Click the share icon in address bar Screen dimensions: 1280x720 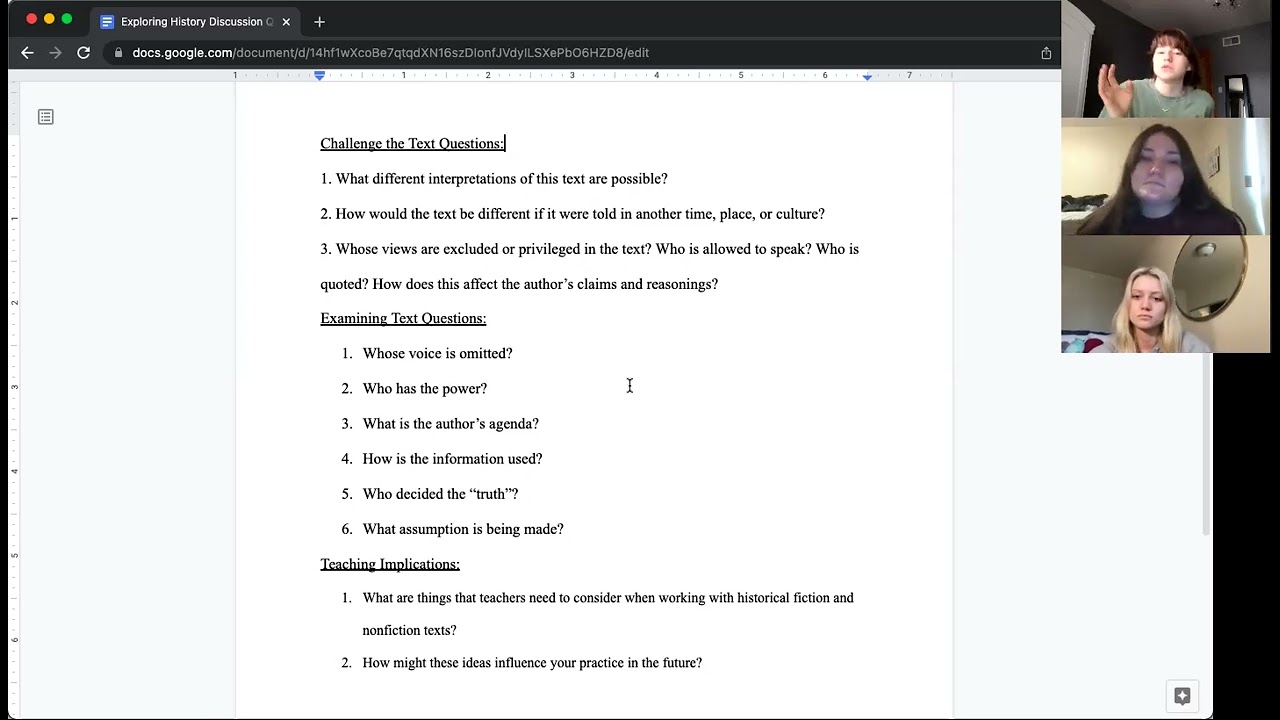point(1046,53)
